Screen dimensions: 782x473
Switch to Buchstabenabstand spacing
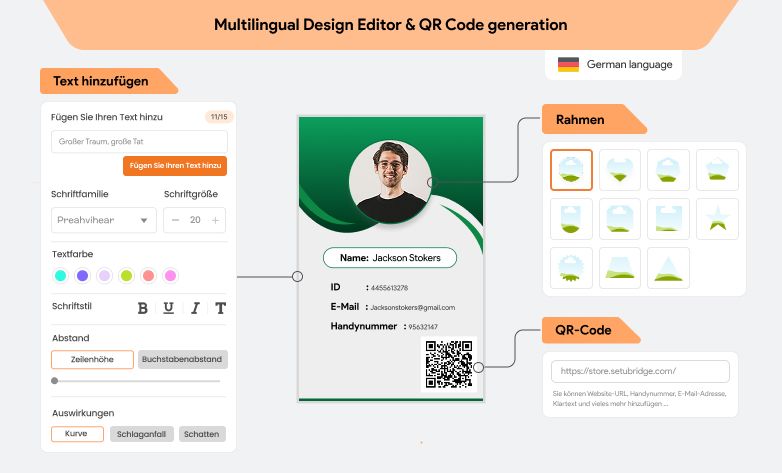[x=183, y=359]
